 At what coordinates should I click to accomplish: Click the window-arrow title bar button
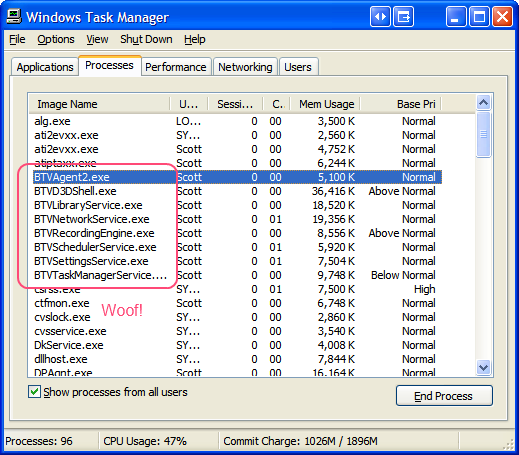tap(404, 17)
